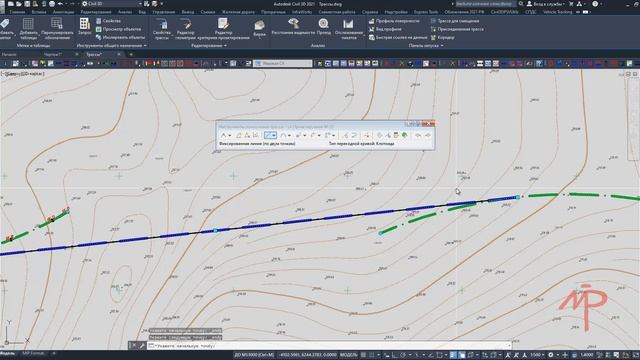This screenshot has width=640, height=360.
Task: Open the Station Tracker (Отслеживание пикетов) tool
Action: (x=348, y=29)
